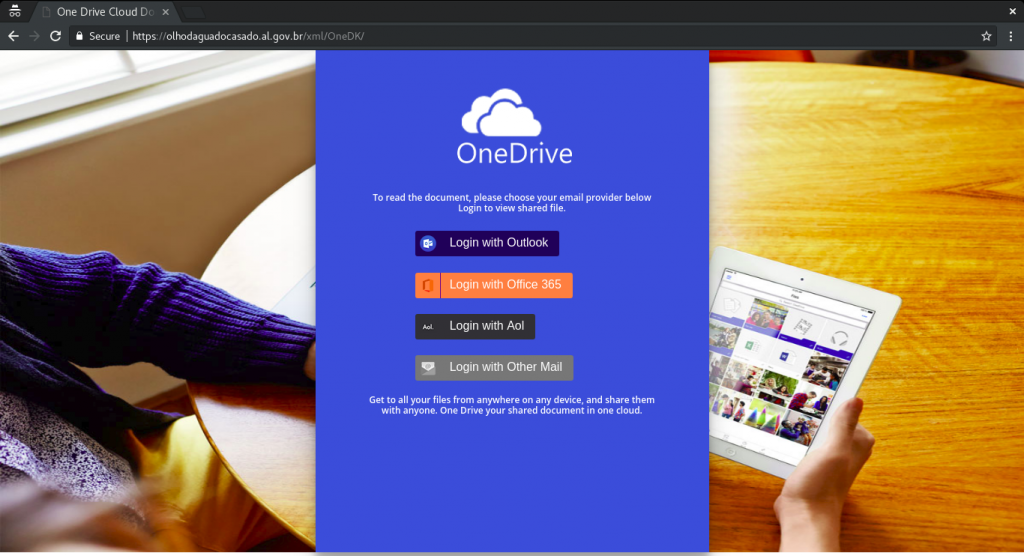Click the Aol logo icon

[428, 327]
